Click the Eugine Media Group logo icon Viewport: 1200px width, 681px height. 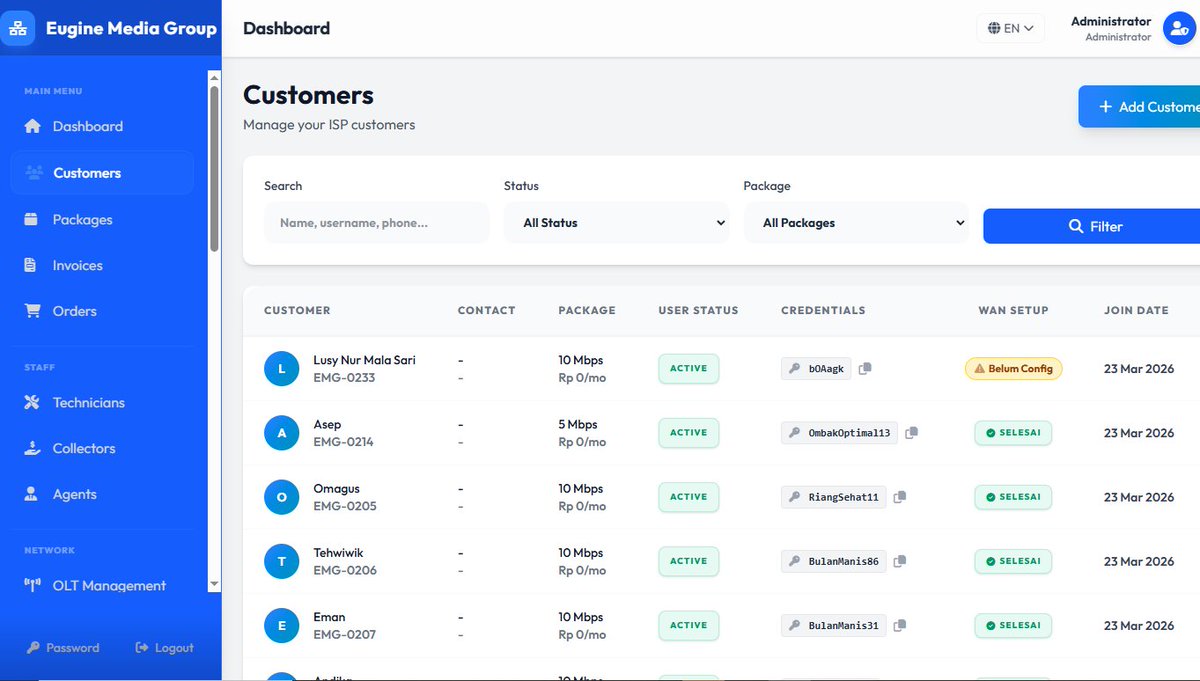click(x=18, y=28)
